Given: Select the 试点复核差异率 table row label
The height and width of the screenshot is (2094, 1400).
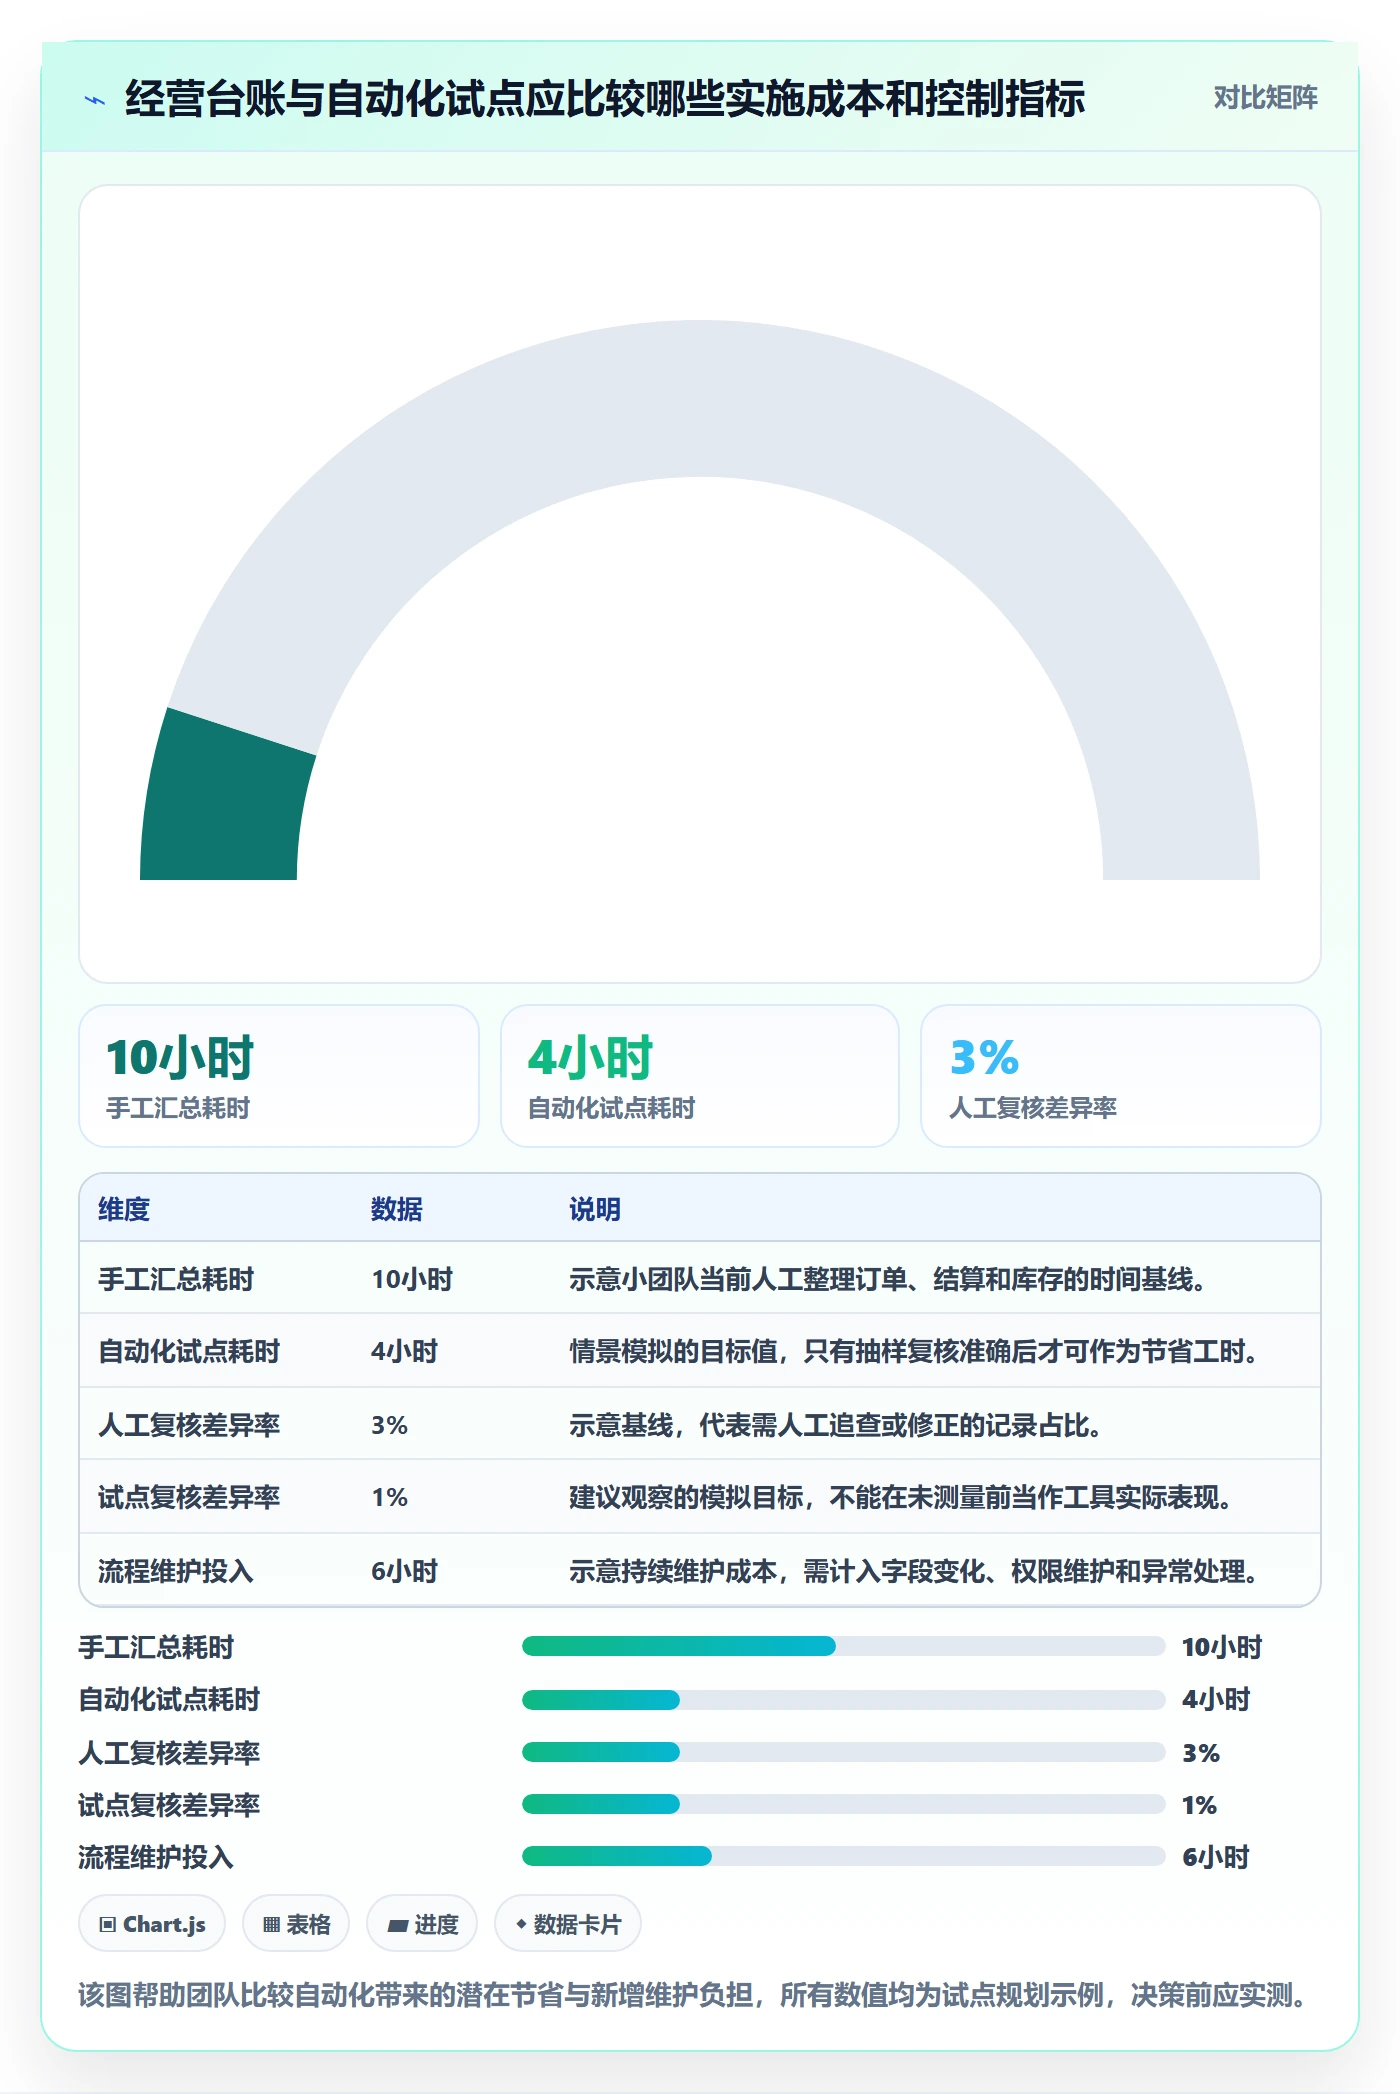Looking at the screenshot, I should point(189,1497).
